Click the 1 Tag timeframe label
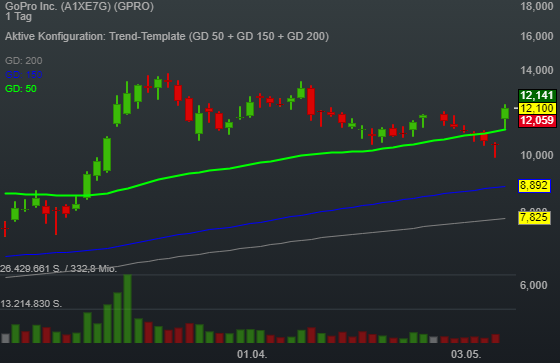 tap(19, 16)
